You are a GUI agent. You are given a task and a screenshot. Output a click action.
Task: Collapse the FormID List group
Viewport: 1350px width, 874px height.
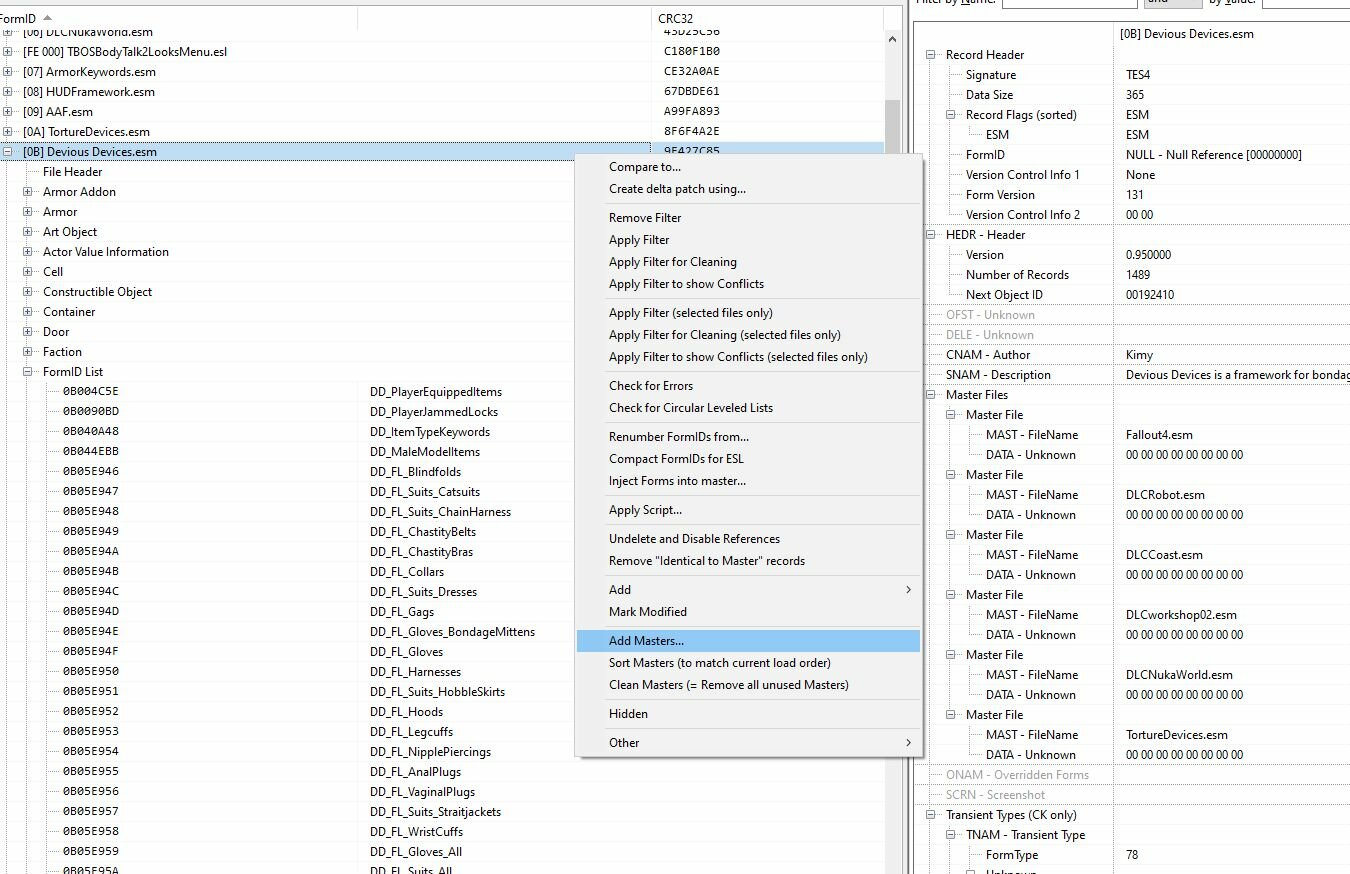pyautogui.click(x=28, y=372)
